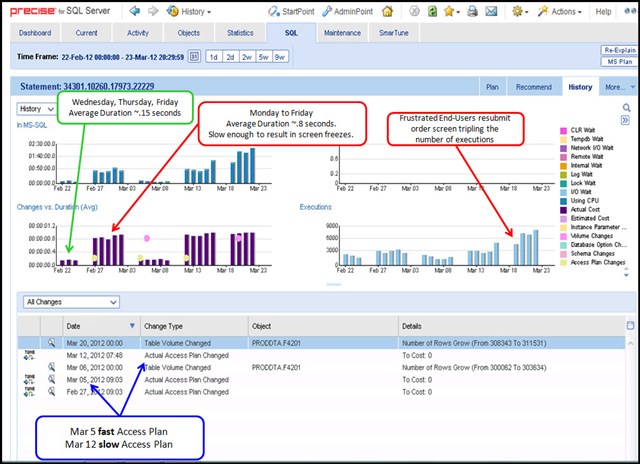This screenshot has width=640, height=464.
Task: Click the Object column header
Action: click(323, 326)
